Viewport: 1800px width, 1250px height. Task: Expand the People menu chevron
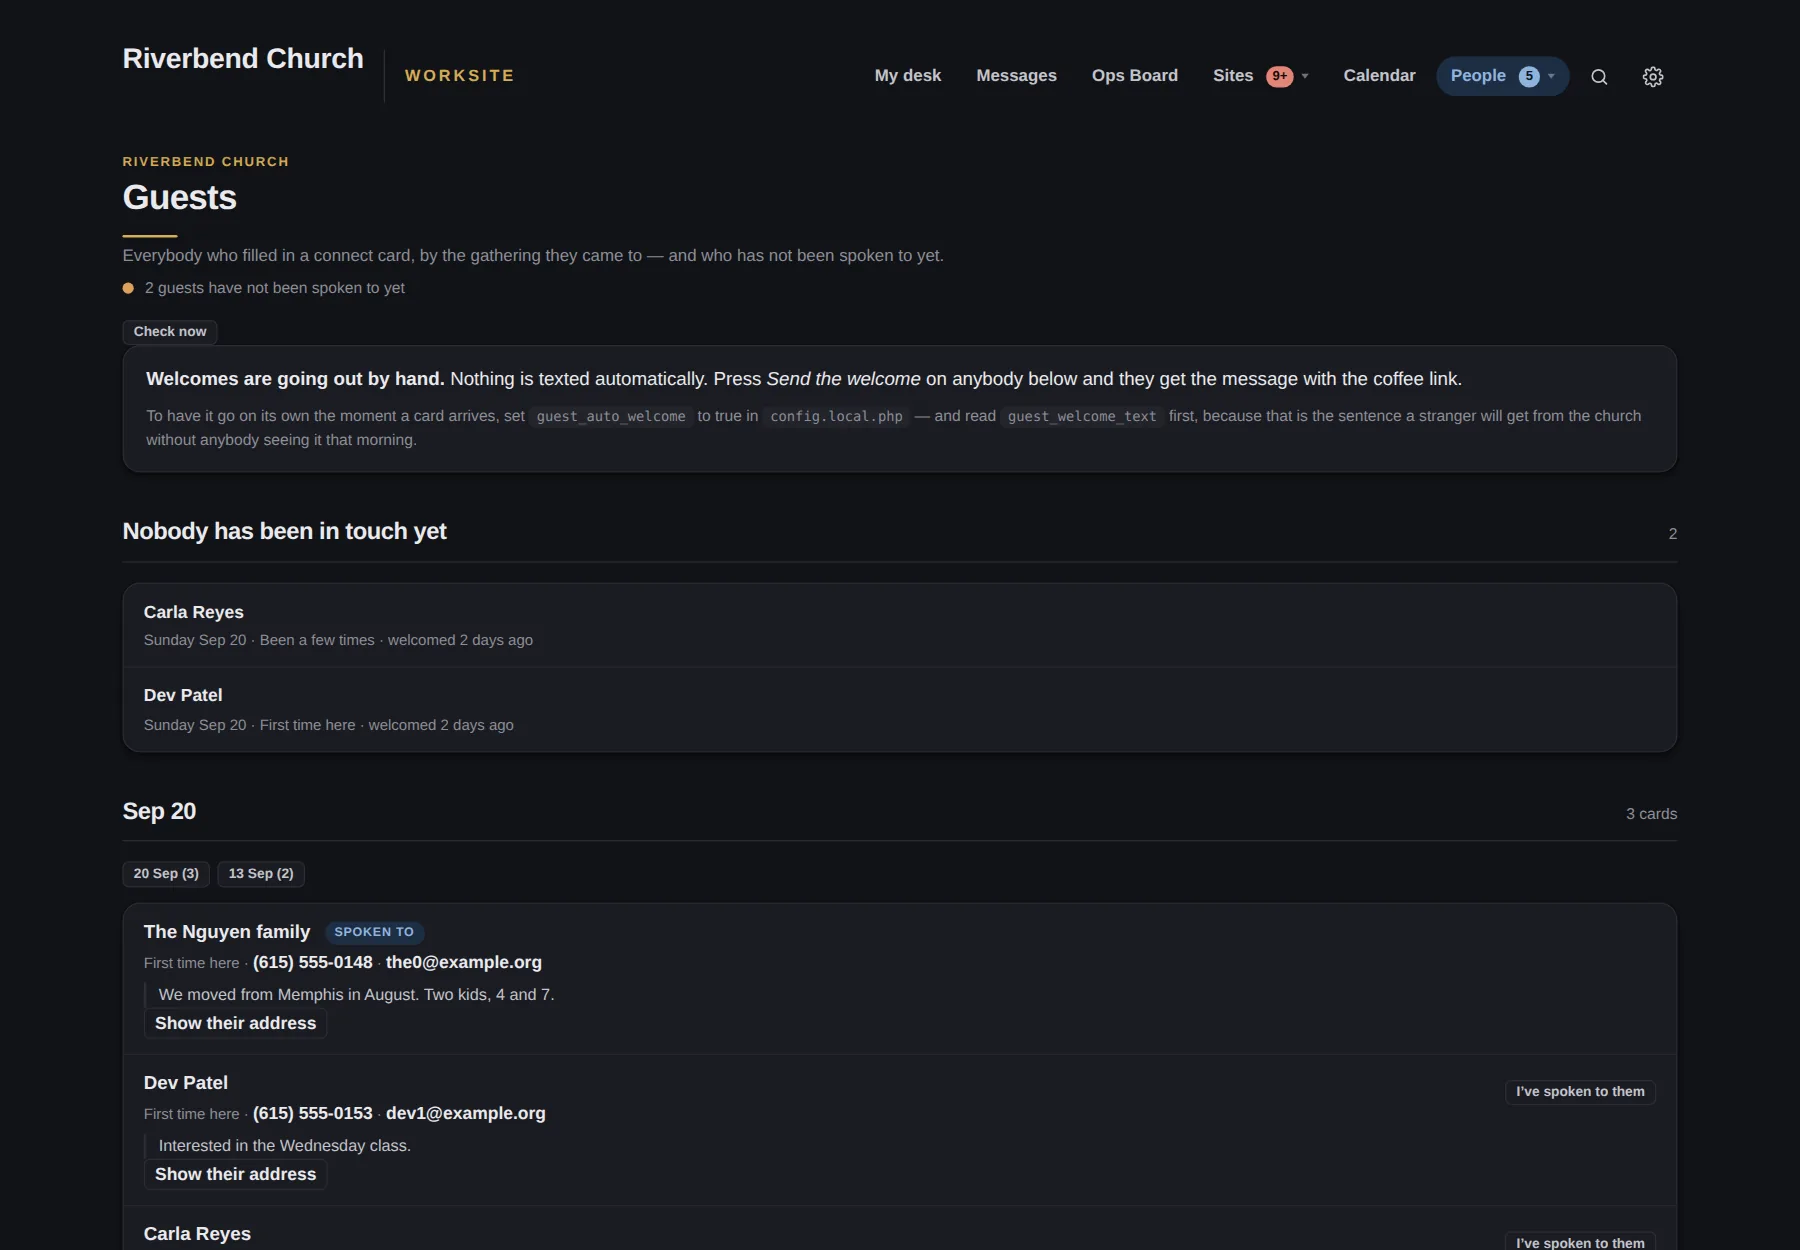tap(1551, 76)
